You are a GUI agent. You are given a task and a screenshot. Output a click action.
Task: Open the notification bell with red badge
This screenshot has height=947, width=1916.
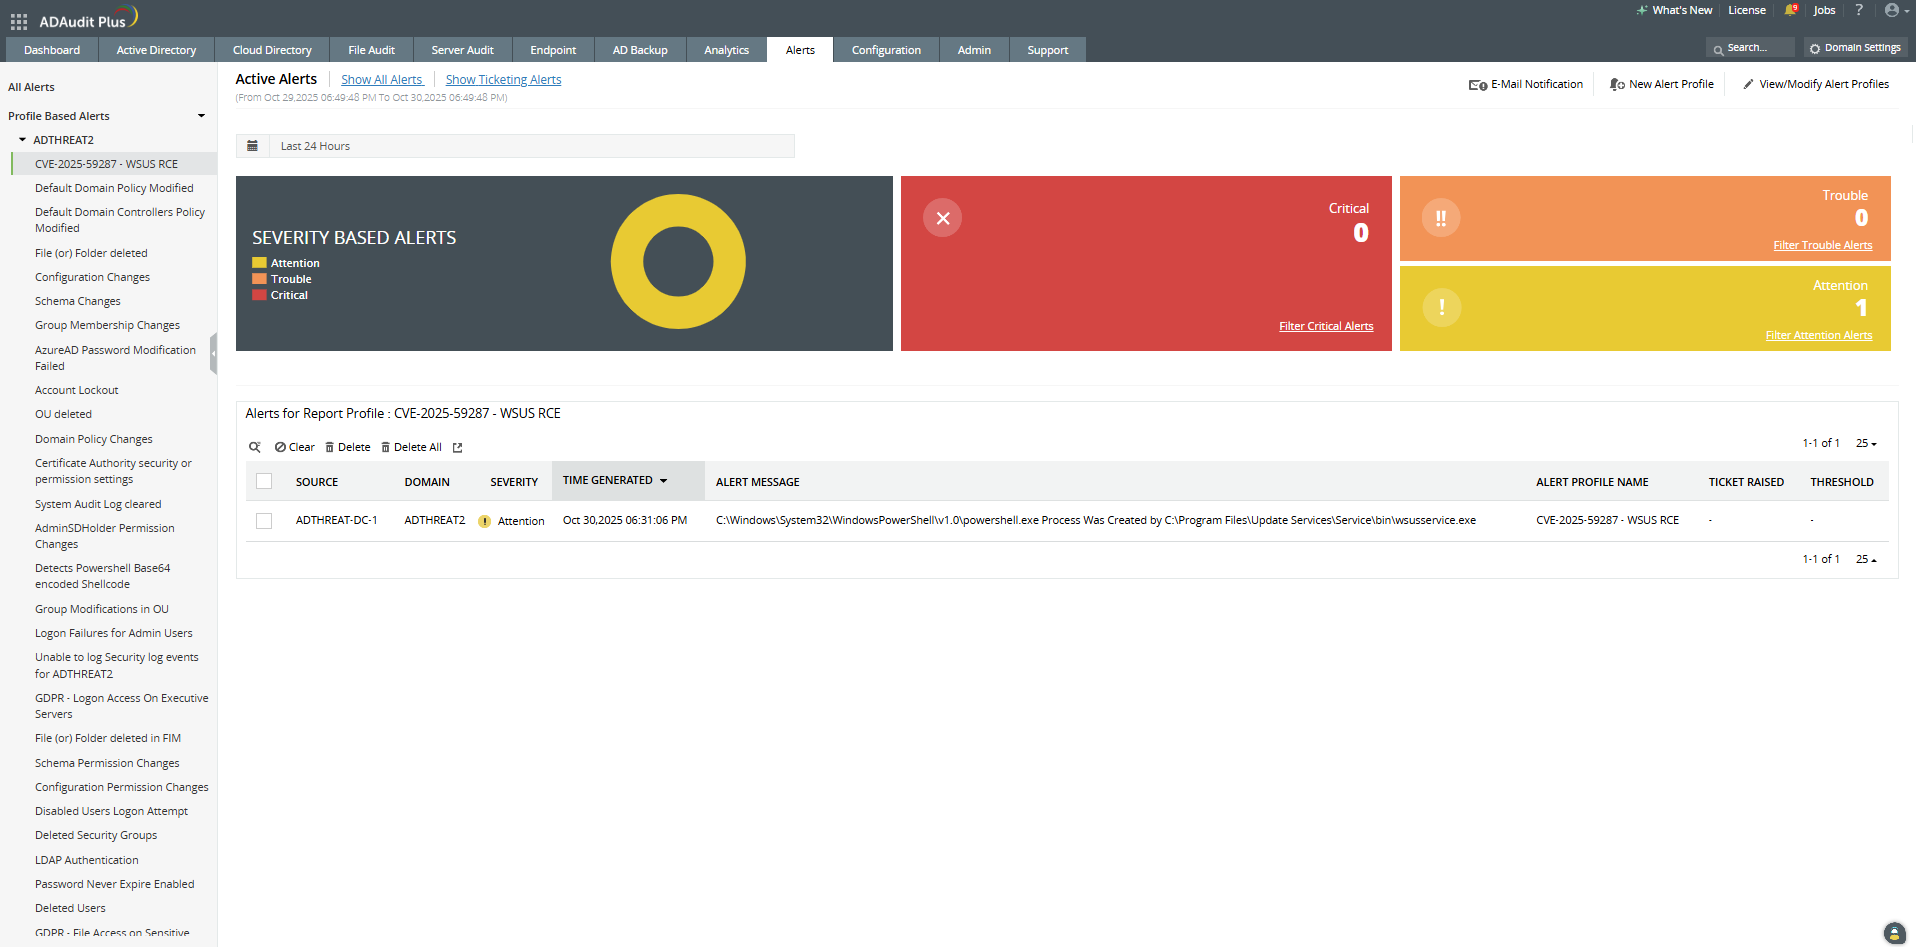(x=1790, y=10)
